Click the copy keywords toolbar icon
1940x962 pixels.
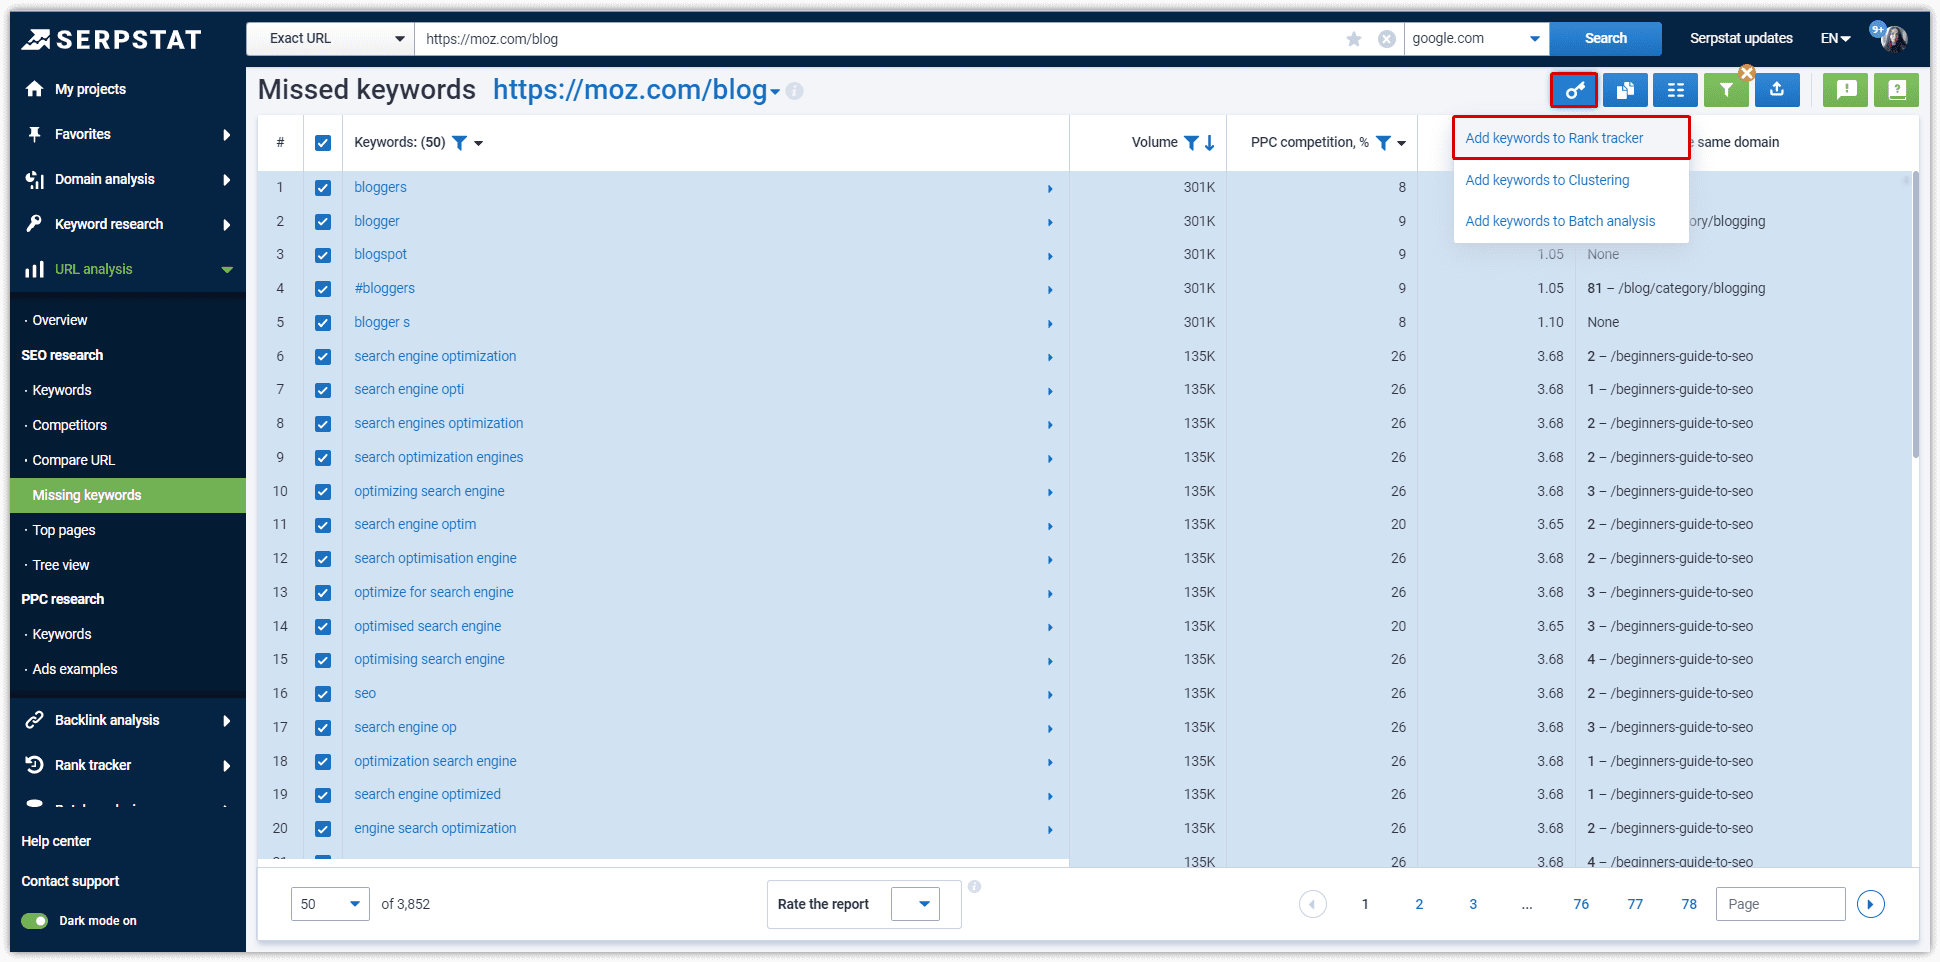point(1625,90)
